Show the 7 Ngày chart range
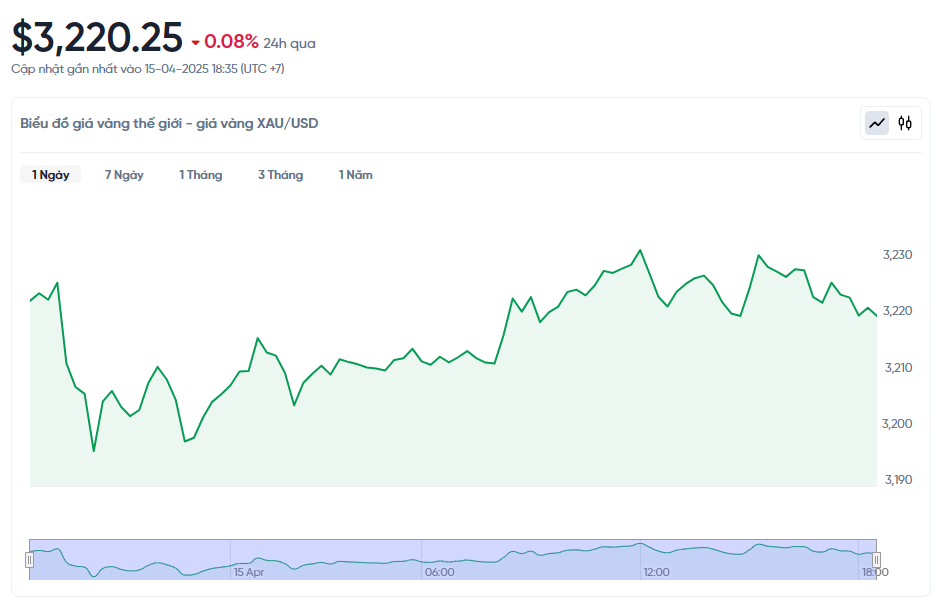This screenshot has width=940, height=613. coord(124,175)
